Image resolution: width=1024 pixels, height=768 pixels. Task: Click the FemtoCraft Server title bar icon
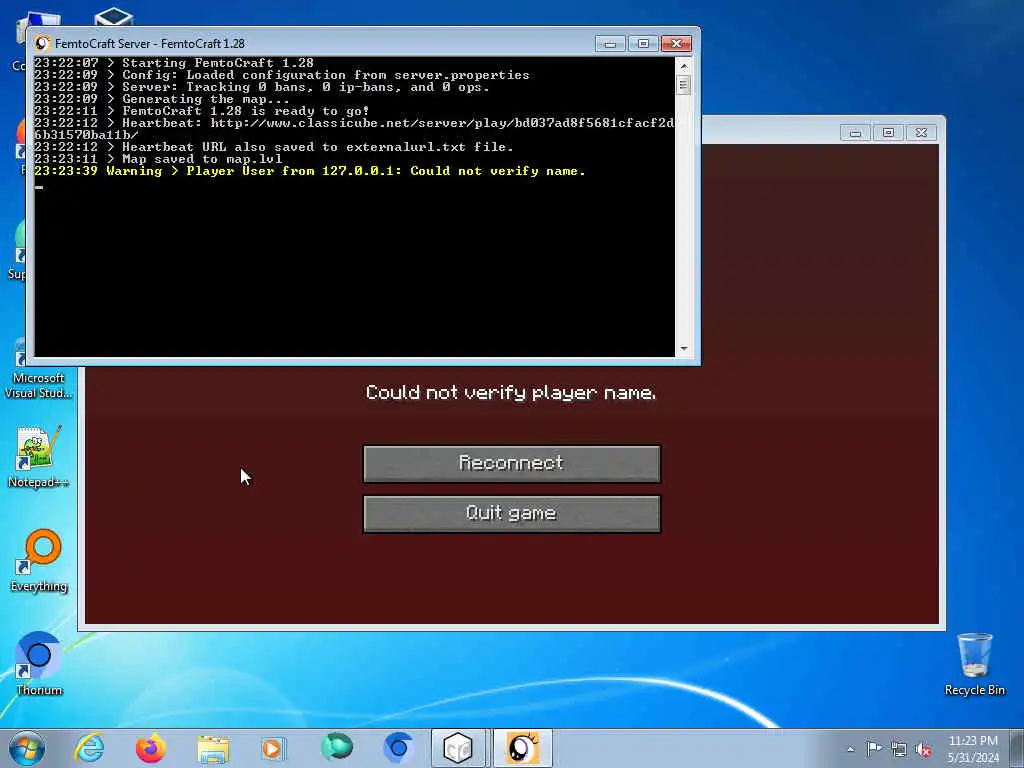[42, 44]
